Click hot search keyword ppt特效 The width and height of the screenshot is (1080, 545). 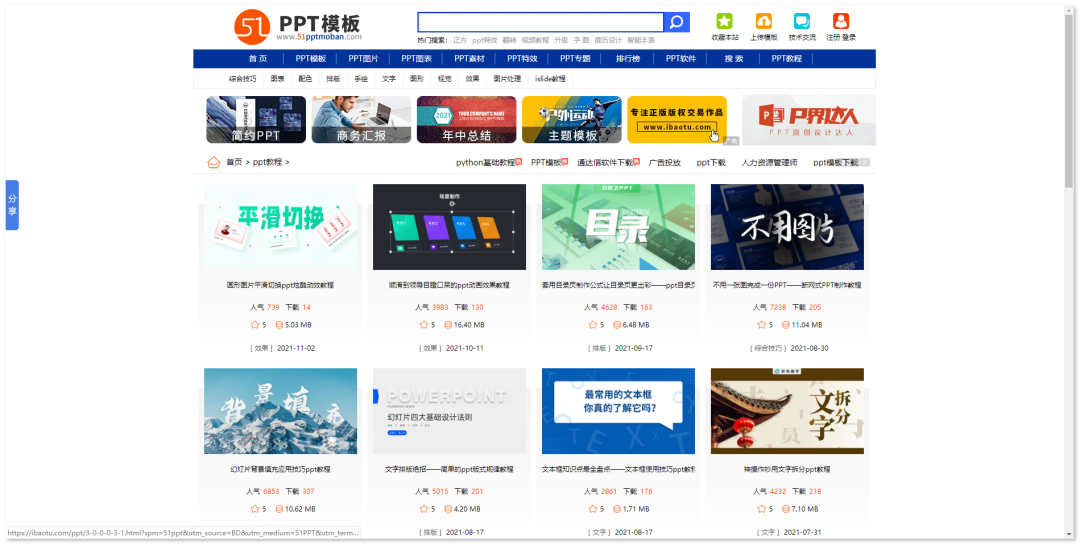coord(485,40)
